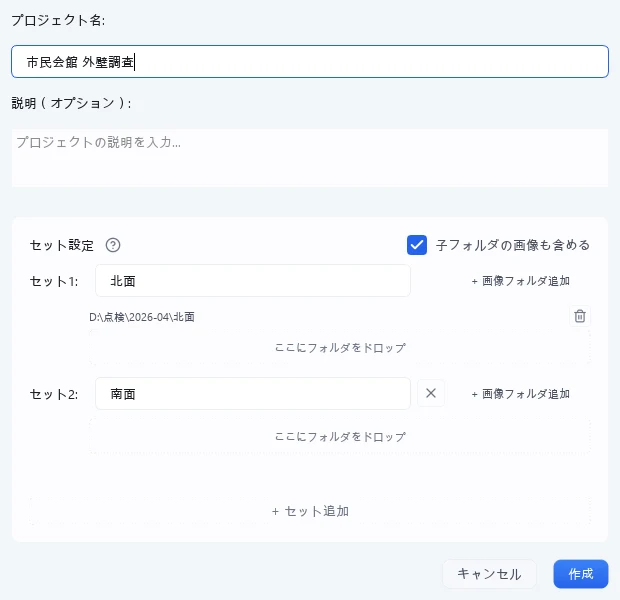Select the path text D:\点検\2026-04\北面
Viewport: 620px width, 600px height.
142,317
